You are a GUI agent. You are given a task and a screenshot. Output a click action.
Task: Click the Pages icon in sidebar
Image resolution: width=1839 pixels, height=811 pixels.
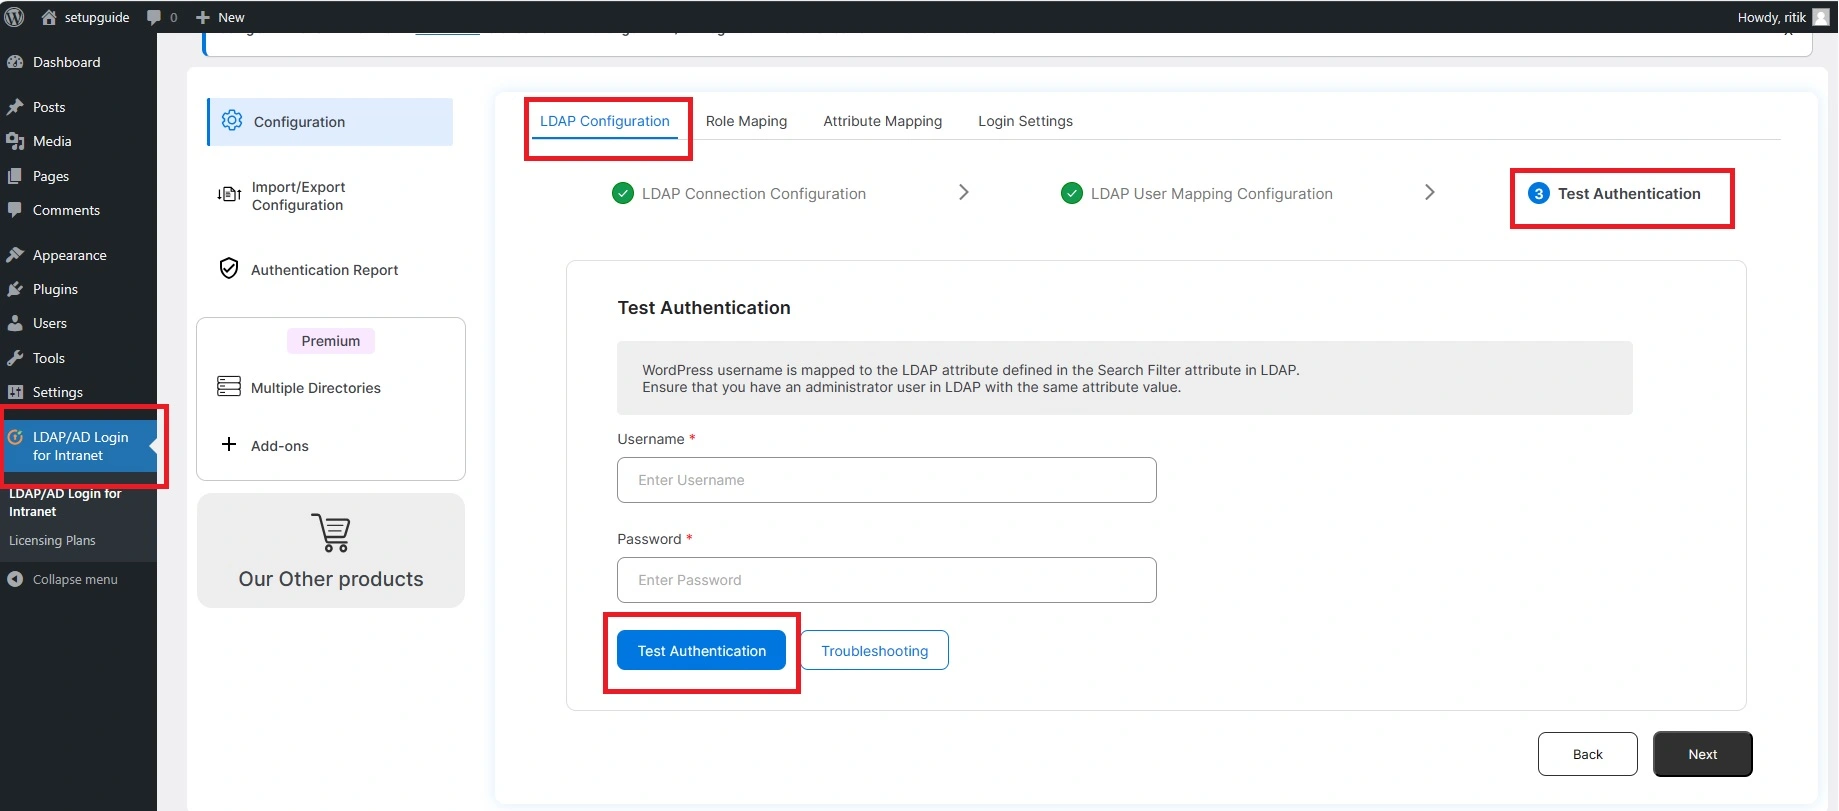click(15, 176)
